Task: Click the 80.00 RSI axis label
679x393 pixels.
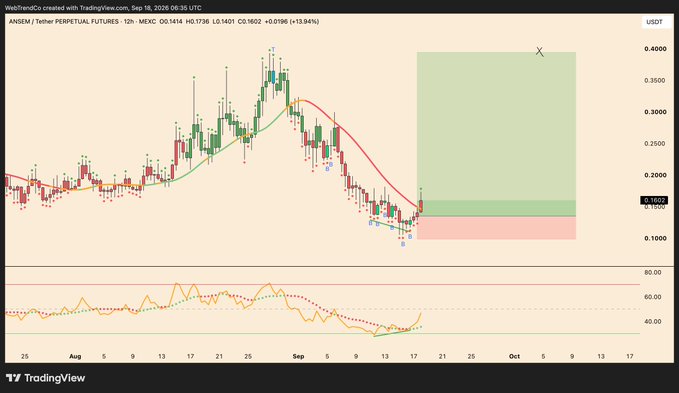Action: coord(653,273)
